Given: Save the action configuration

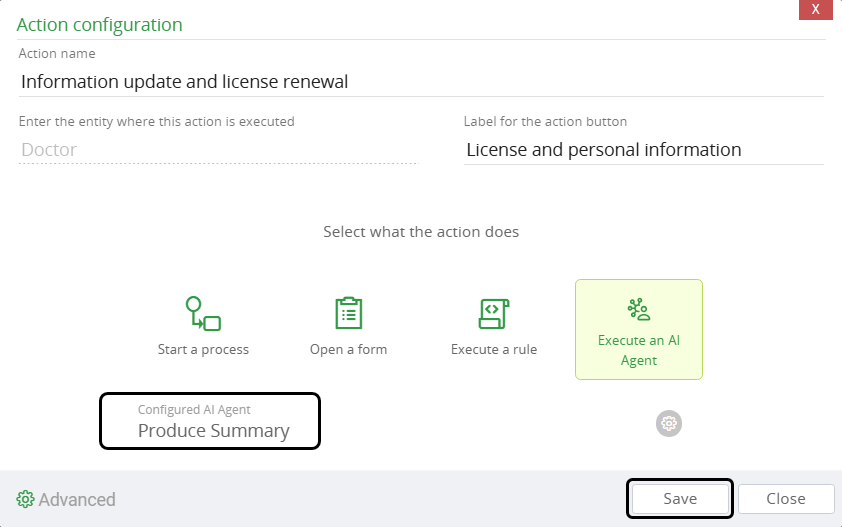Looking at the screenshot, I should click(680, 499).
